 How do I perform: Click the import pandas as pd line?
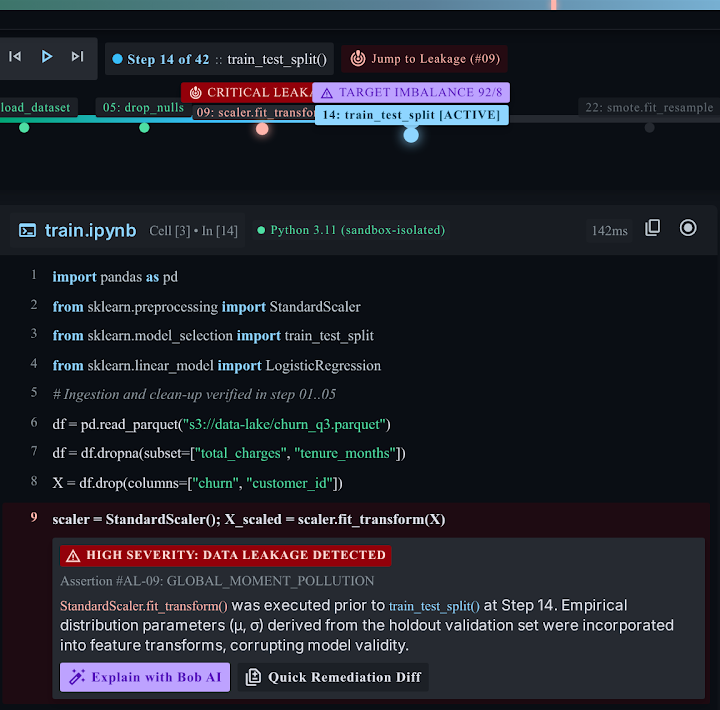115,277
